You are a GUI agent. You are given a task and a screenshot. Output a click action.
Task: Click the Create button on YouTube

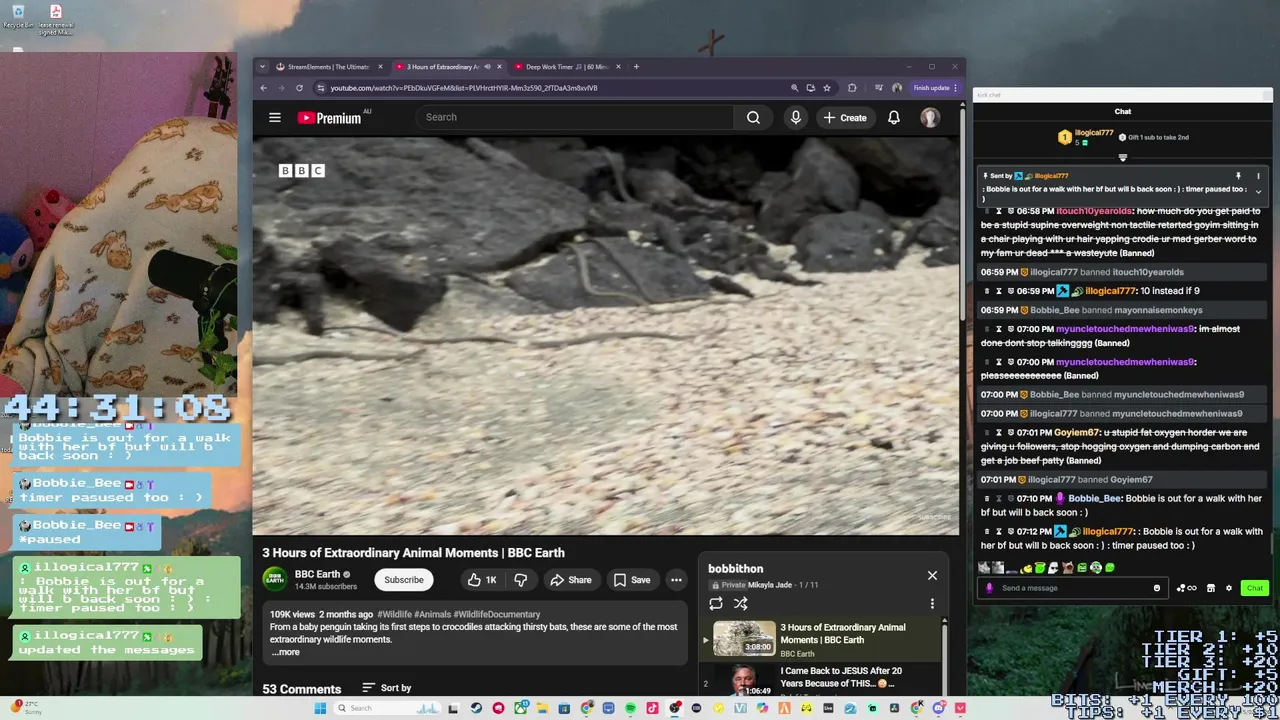pyautogui.click(x=845, y=117)
